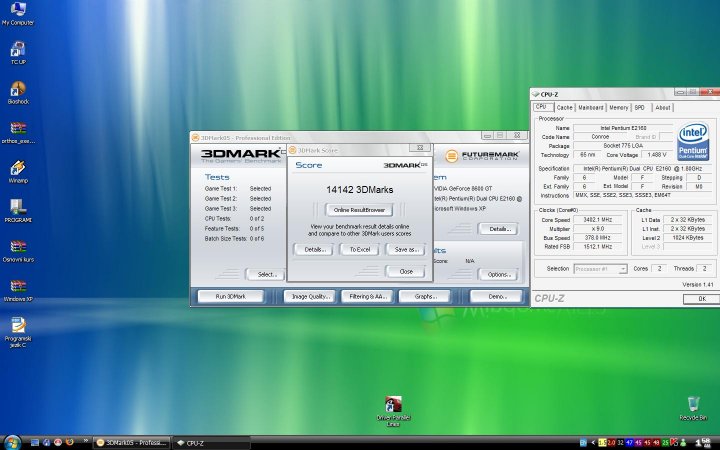
Task: Open the Start menu orb
Action: click(x=12, y=442)
